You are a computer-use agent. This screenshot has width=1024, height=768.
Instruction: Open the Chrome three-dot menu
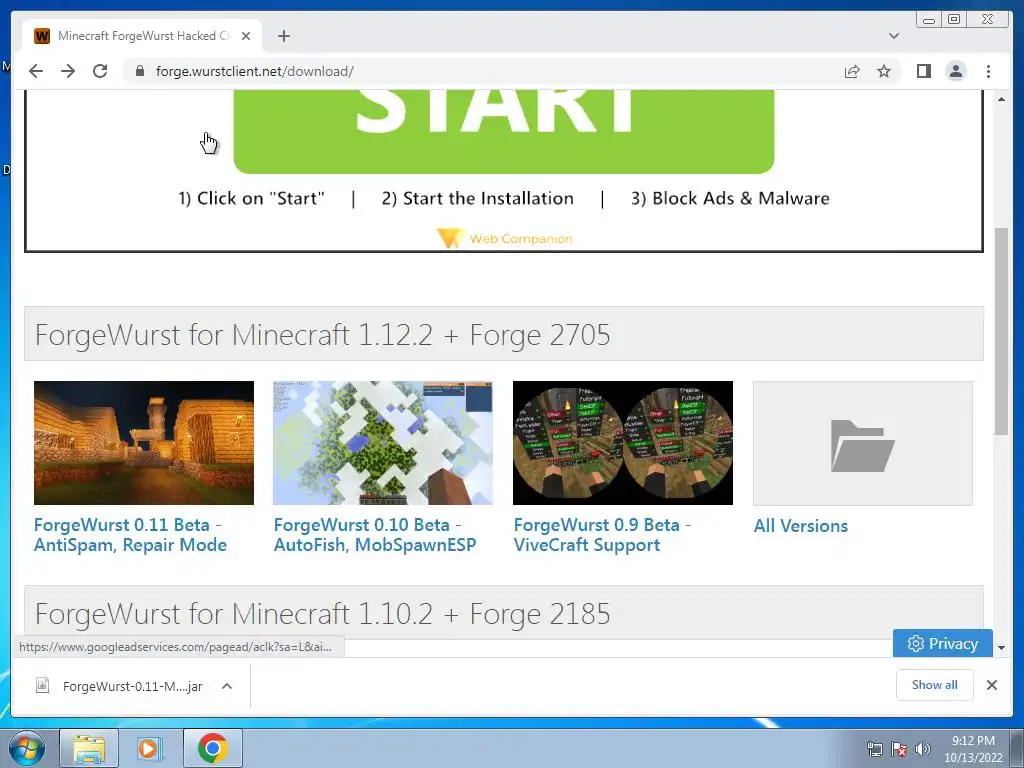coord(988,71)
